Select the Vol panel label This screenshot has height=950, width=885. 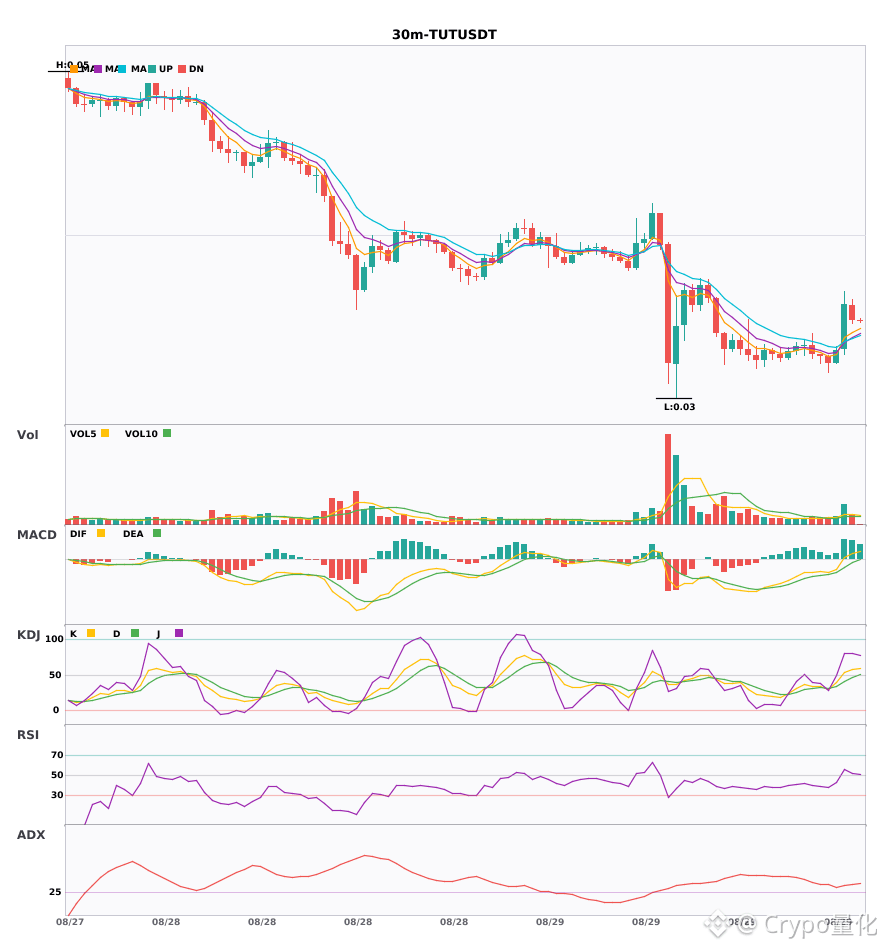click(x=27, y=435)
